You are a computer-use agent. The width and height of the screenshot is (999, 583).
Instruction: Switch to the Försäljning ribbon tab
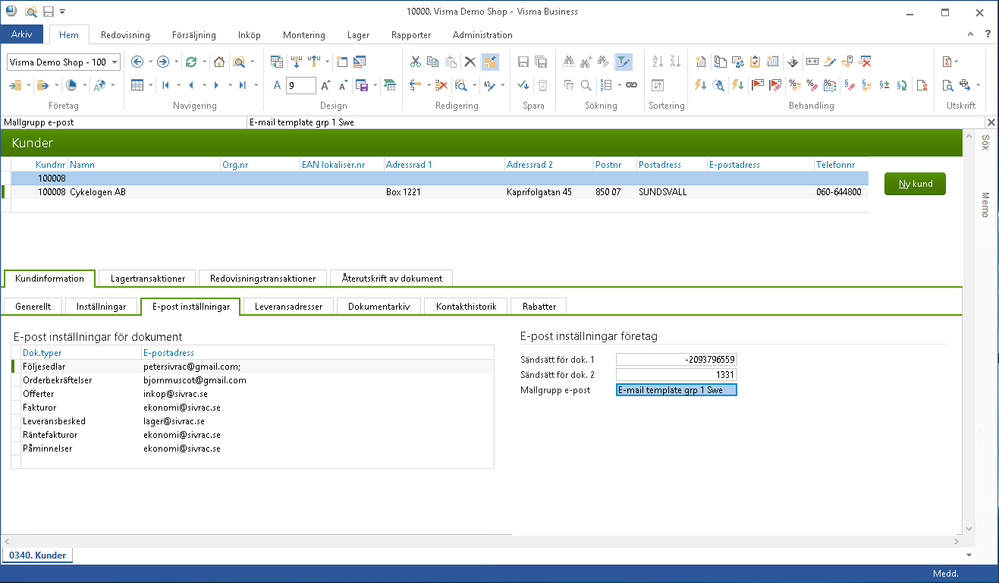point(194,35)
